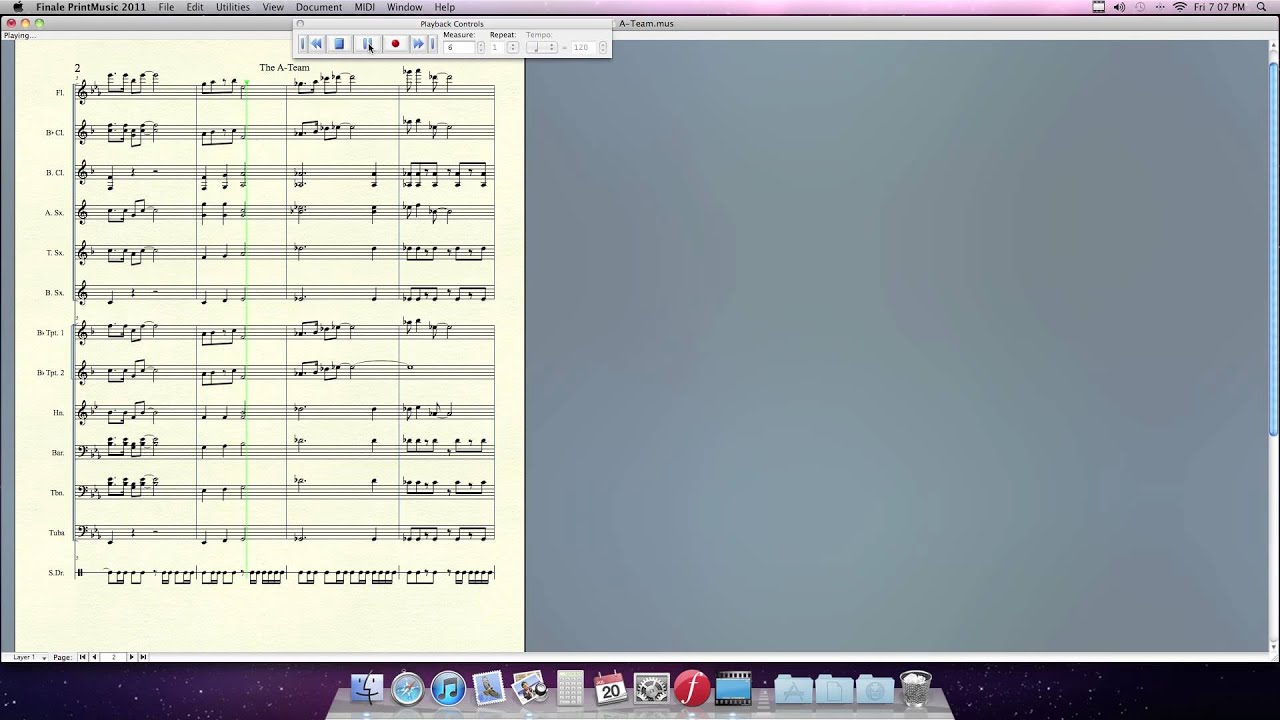The image size is (1280, 720).
Task: Open Calculator from the Dock
Action: coord(570,688)
